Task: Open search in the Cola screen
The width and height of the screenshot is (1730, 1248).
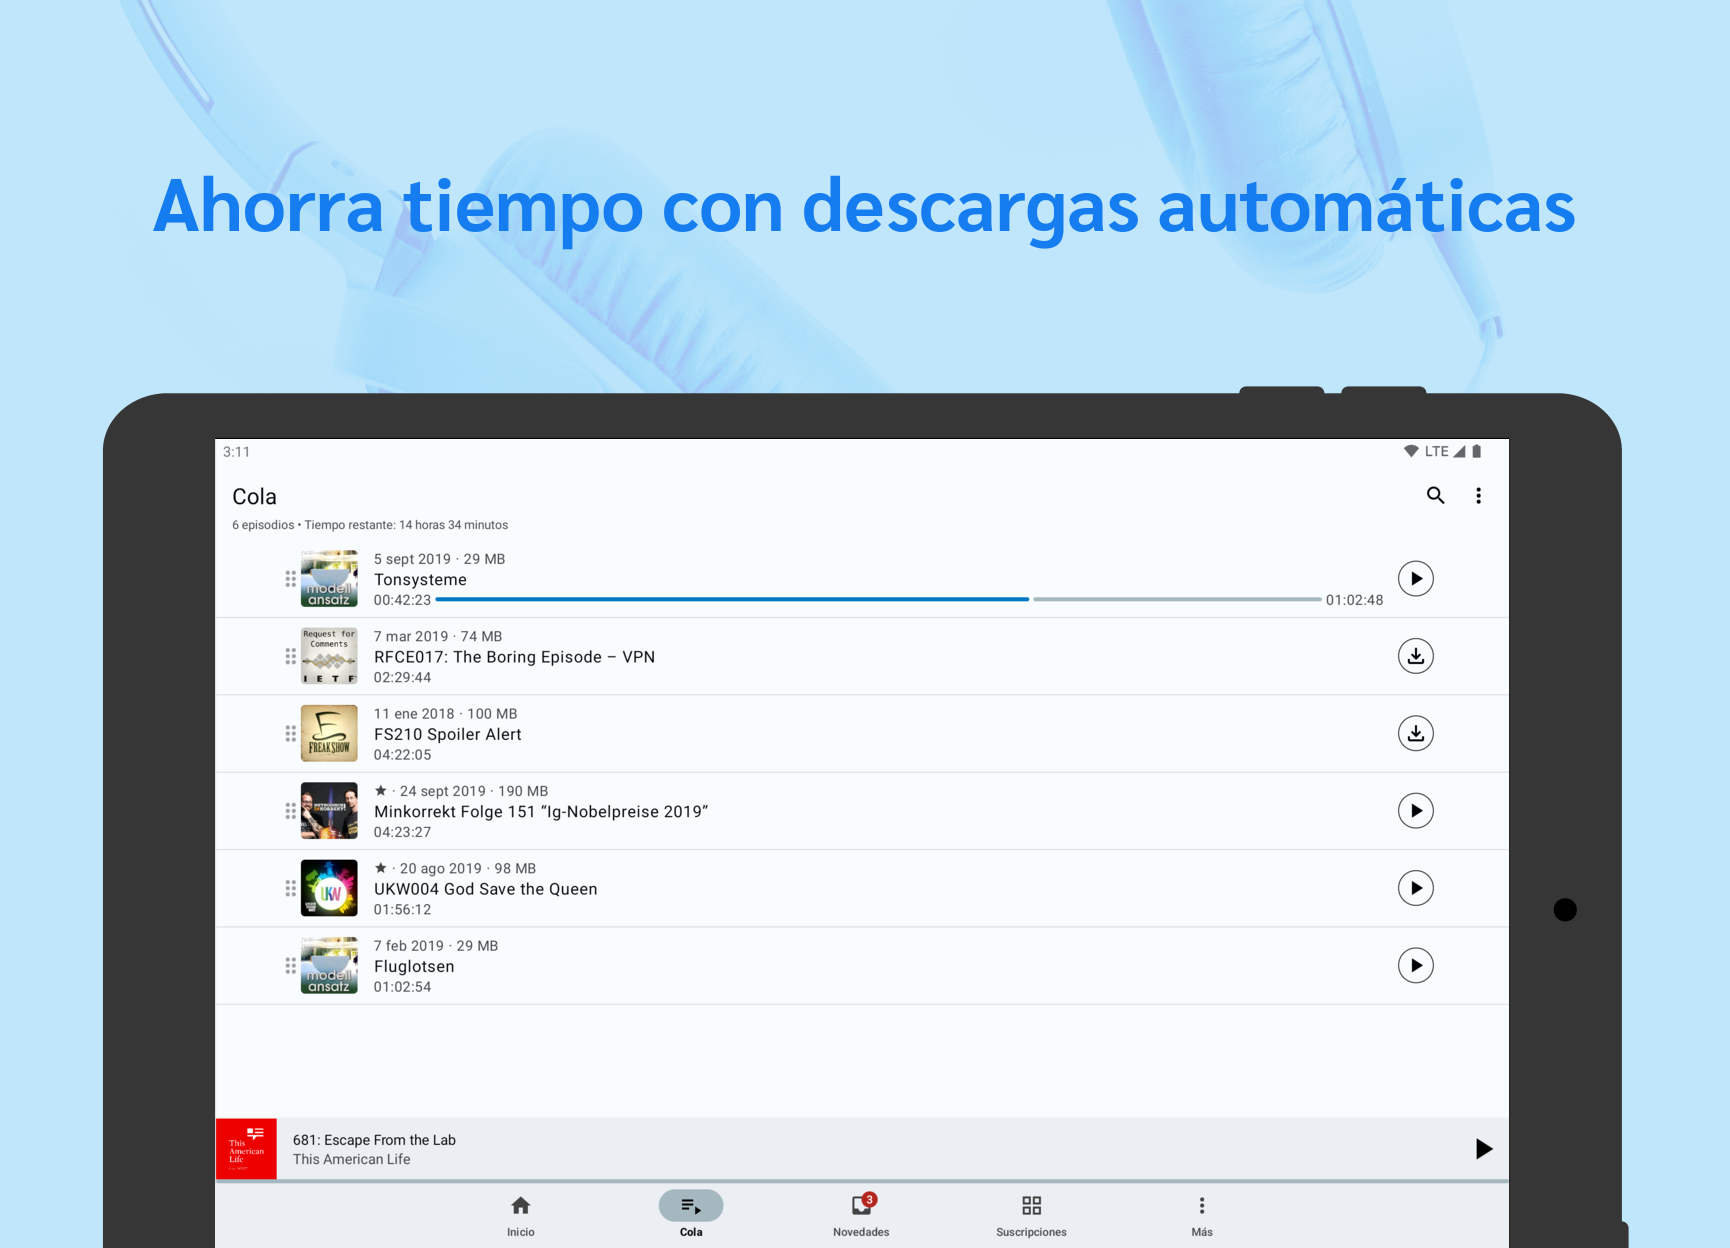Action: click(x=1435, y=495)
